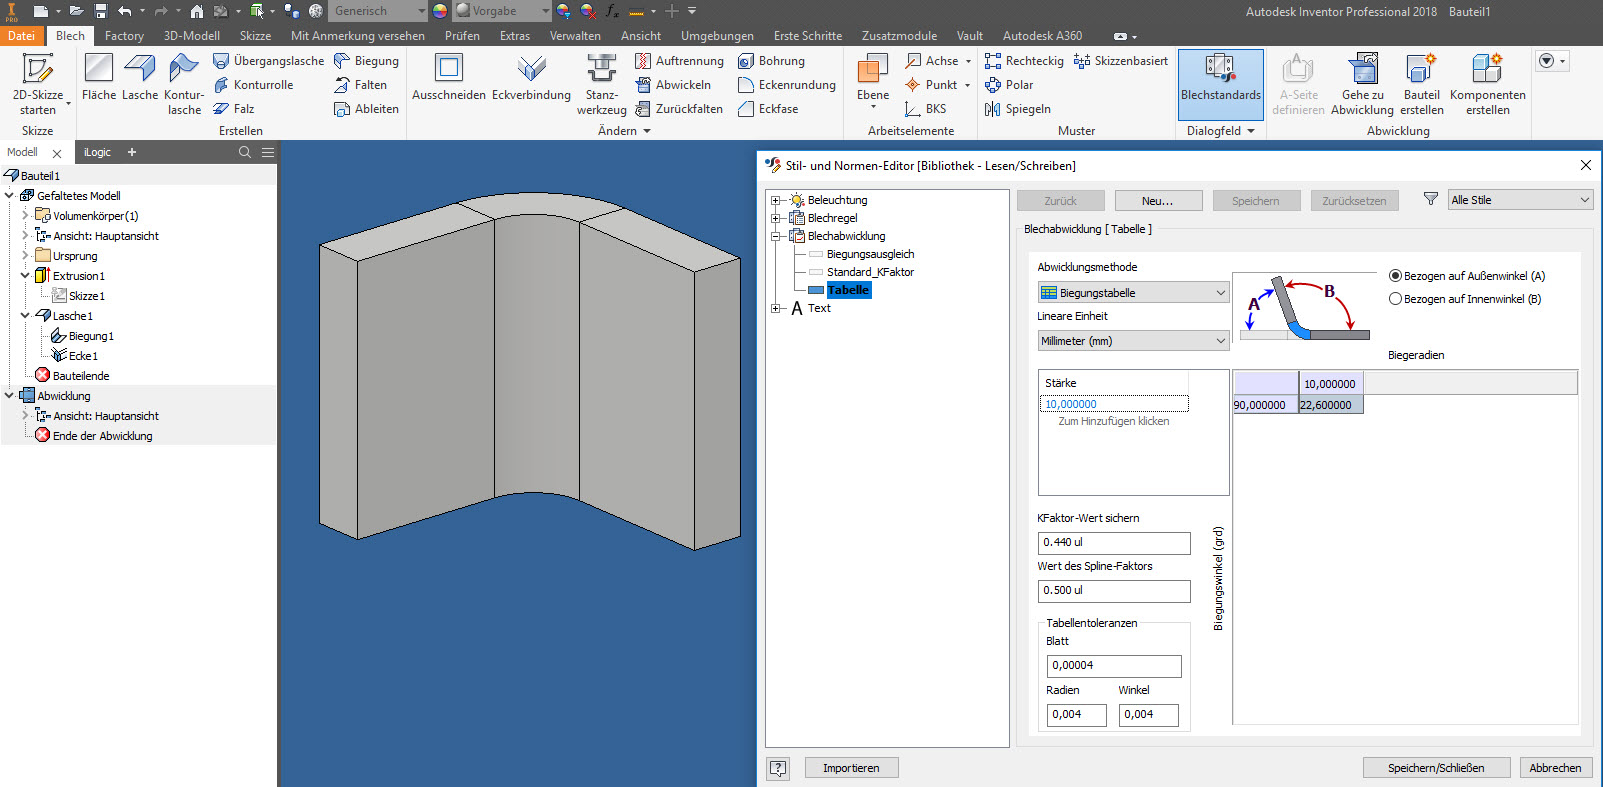Click the Bohrung hole tool
The image size is (1603, 787).
click(771, 61)
